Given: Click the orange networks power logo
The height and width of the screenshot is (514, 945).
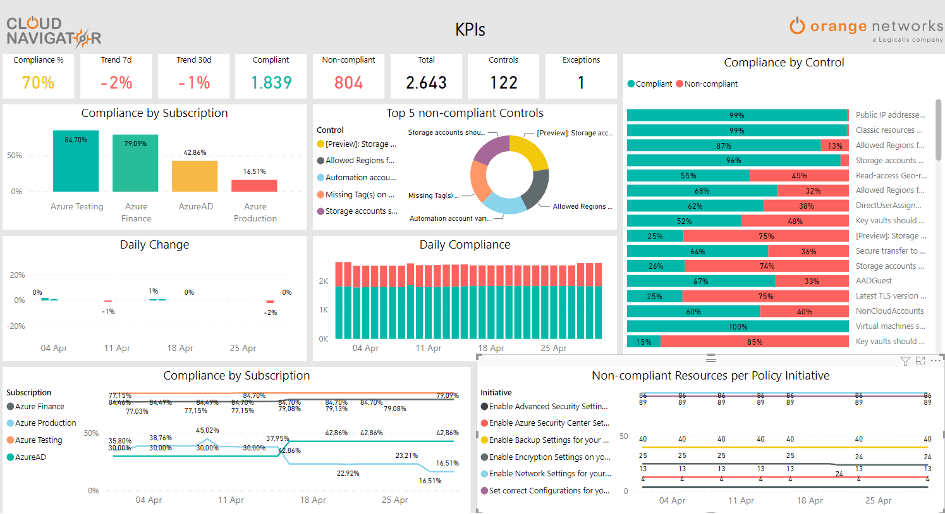Looking at the screenshot, I should pos(797,26).
